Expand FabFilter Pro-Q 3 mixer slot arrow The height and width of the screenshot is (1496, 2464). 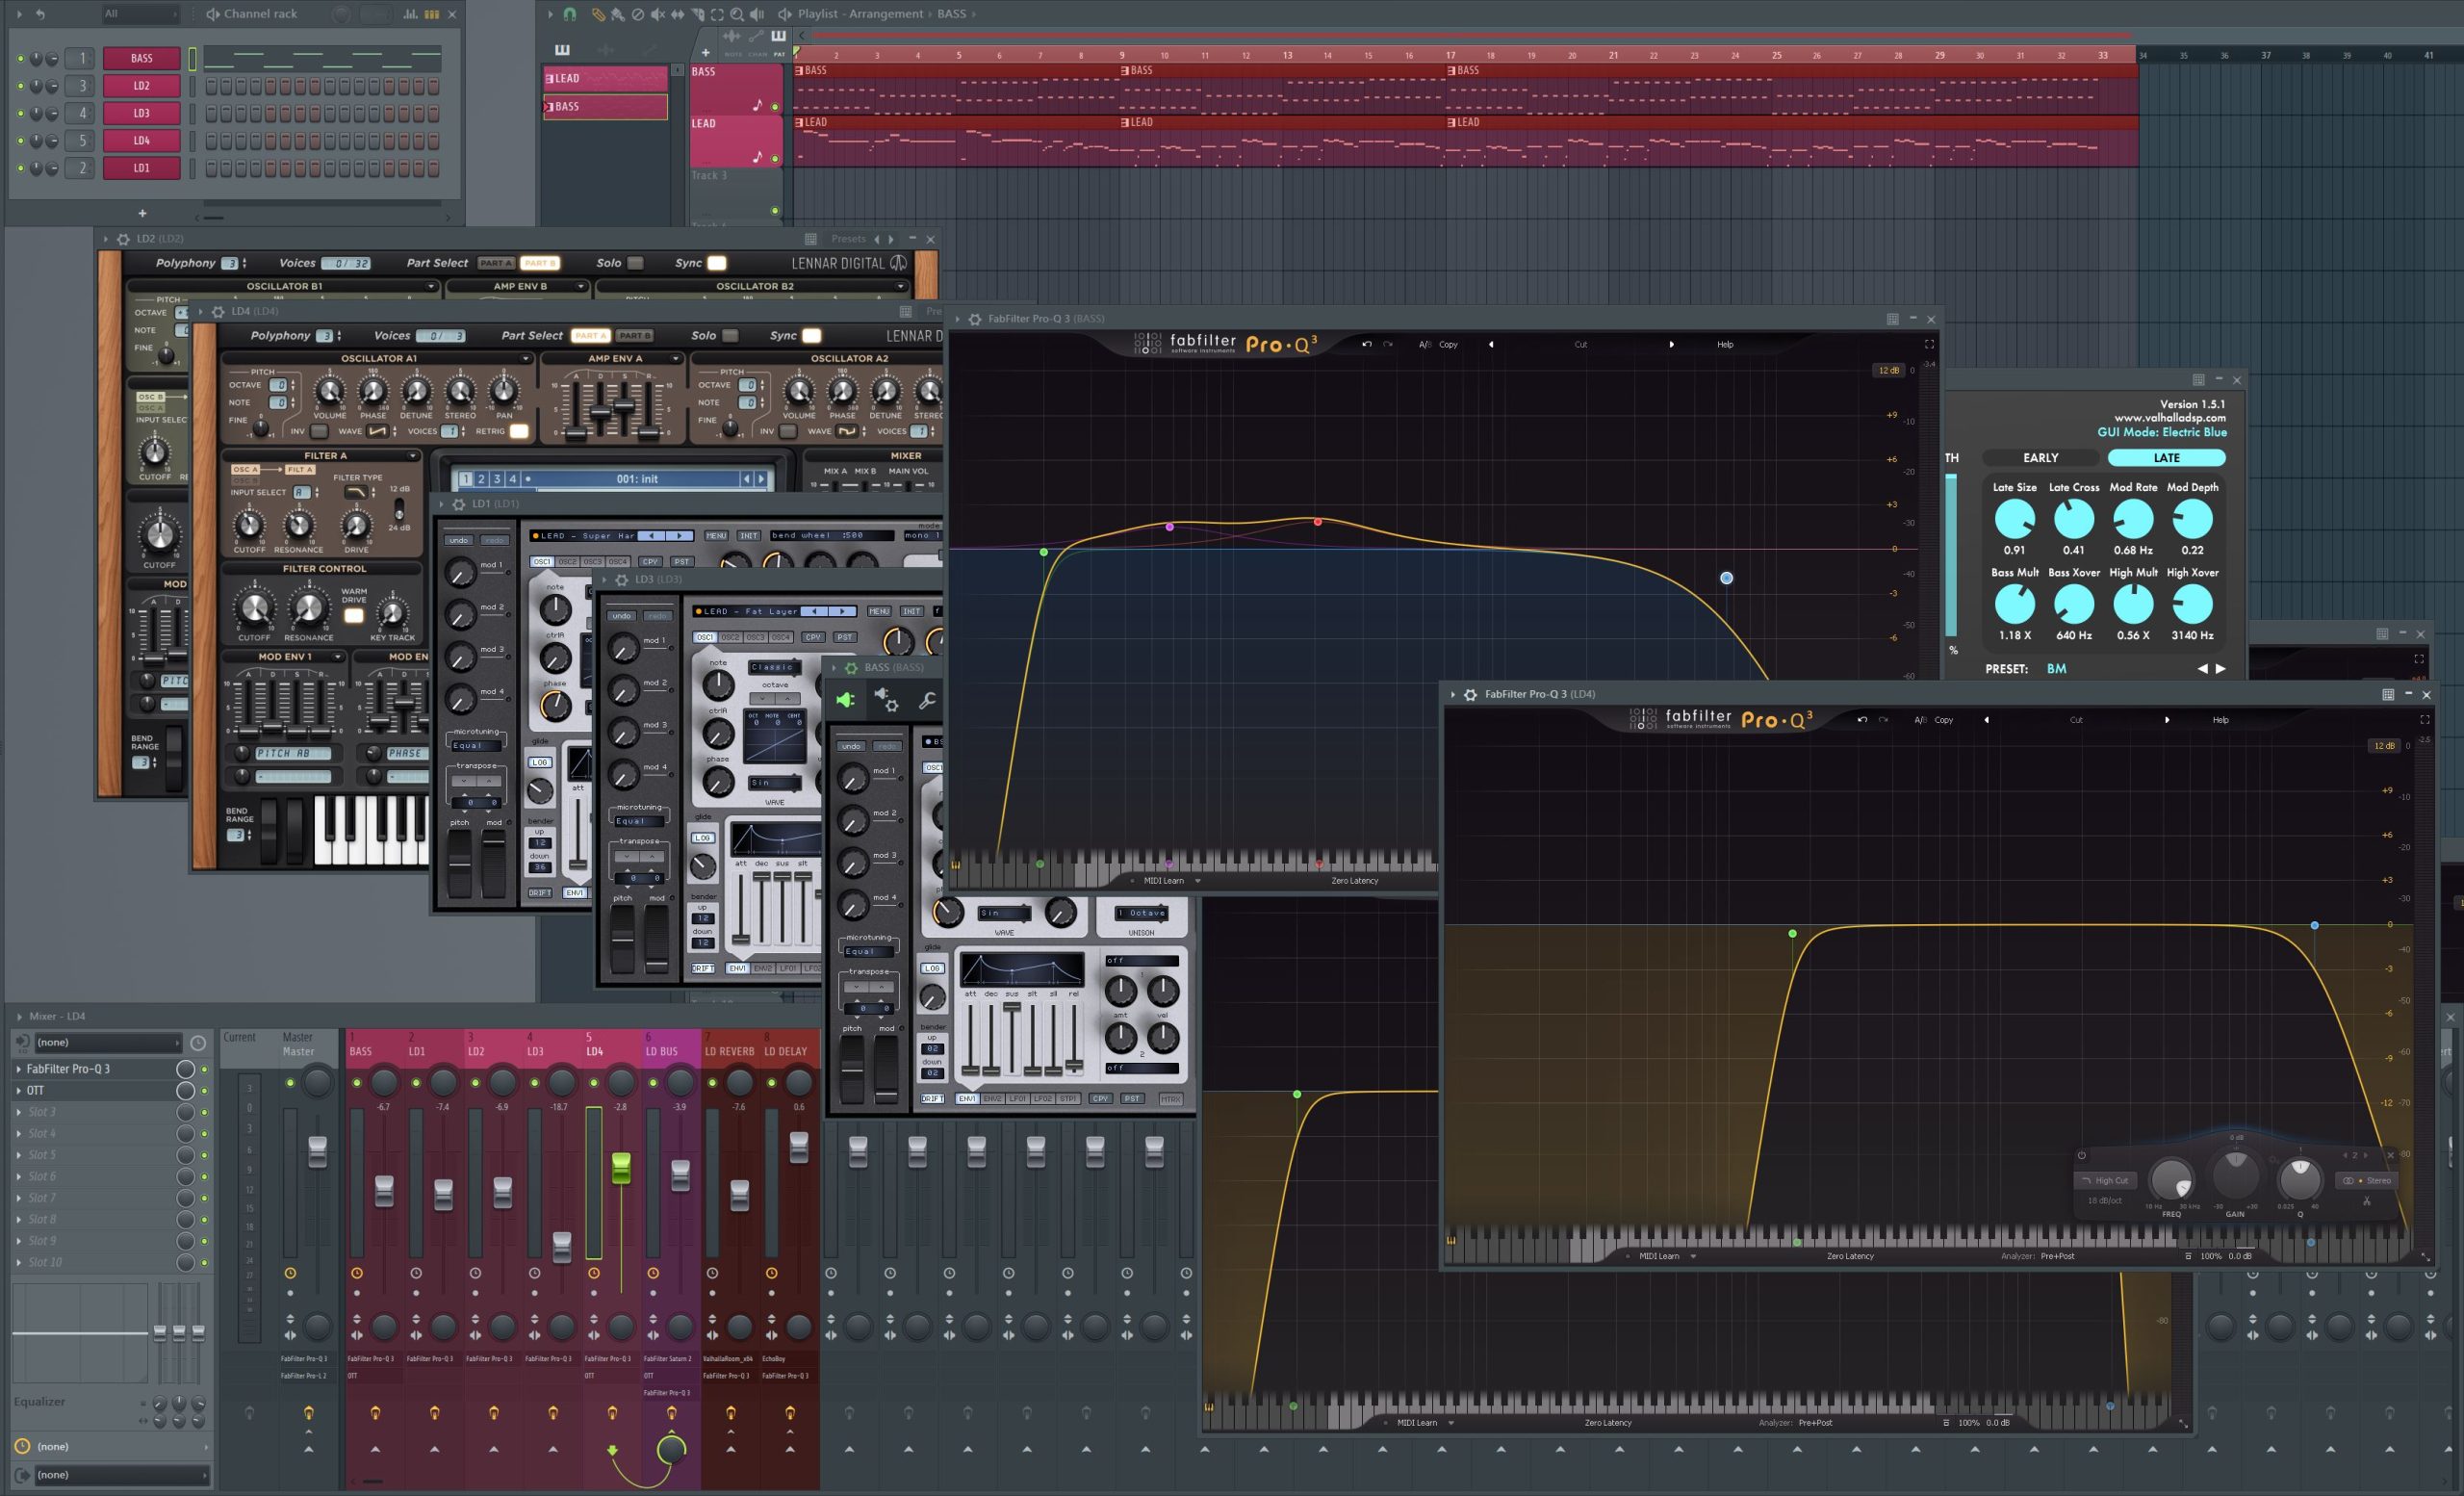pos(19,1069)
